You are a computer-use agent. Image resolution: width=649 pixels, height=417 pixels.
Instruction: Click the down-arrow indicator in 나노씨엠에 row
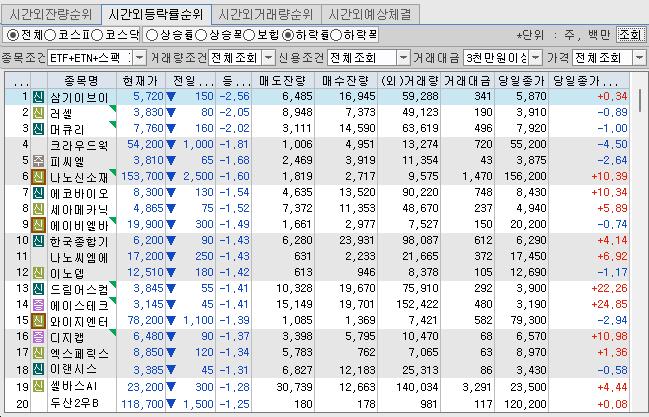[171, 257]
